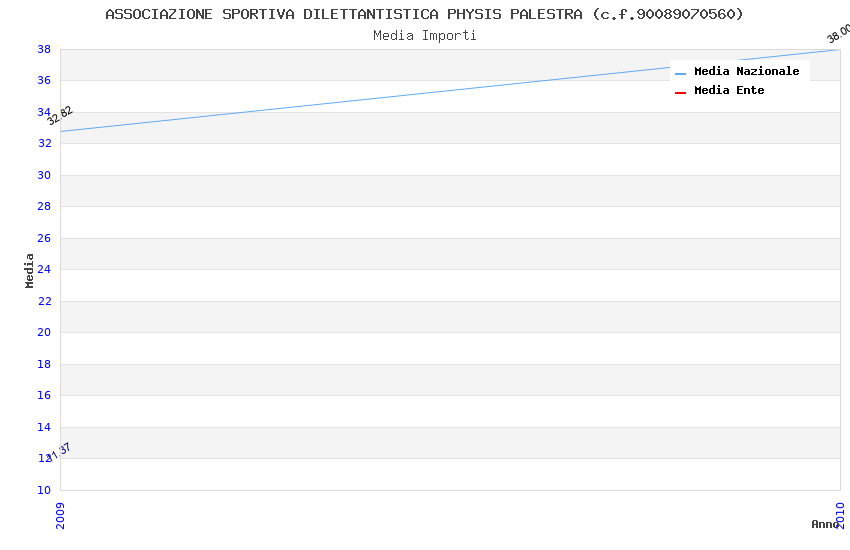
Task: Click the 10 tick on the y-axis
Action: click(44, 490)
